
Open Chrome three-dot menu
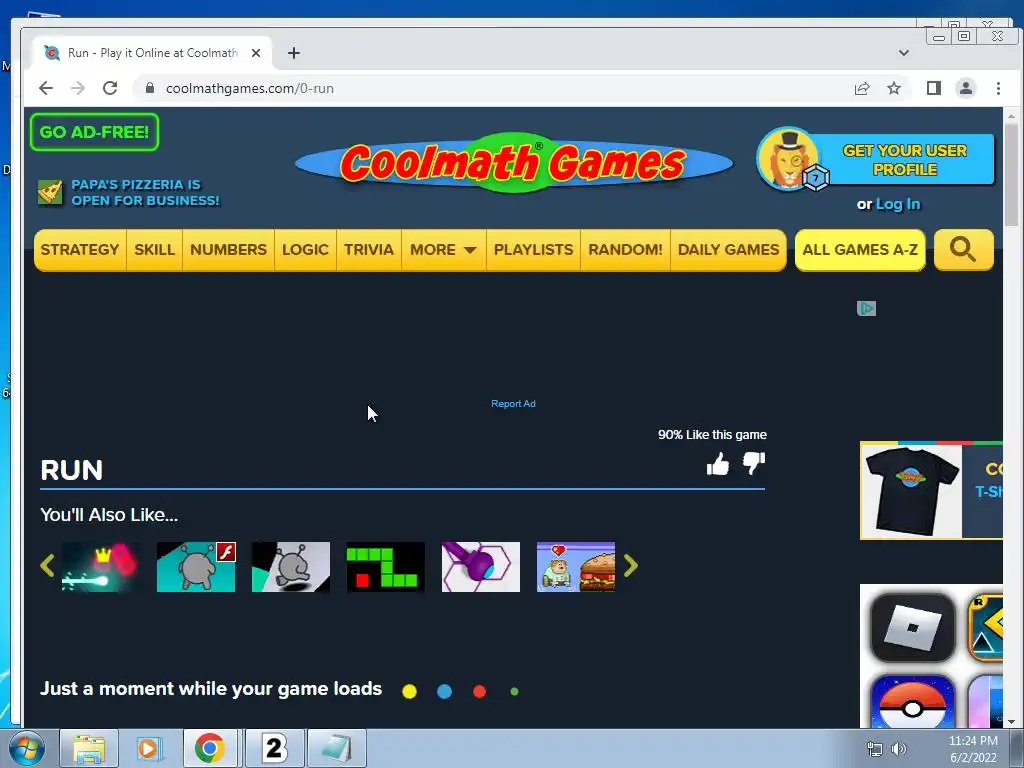pos(998,88)
